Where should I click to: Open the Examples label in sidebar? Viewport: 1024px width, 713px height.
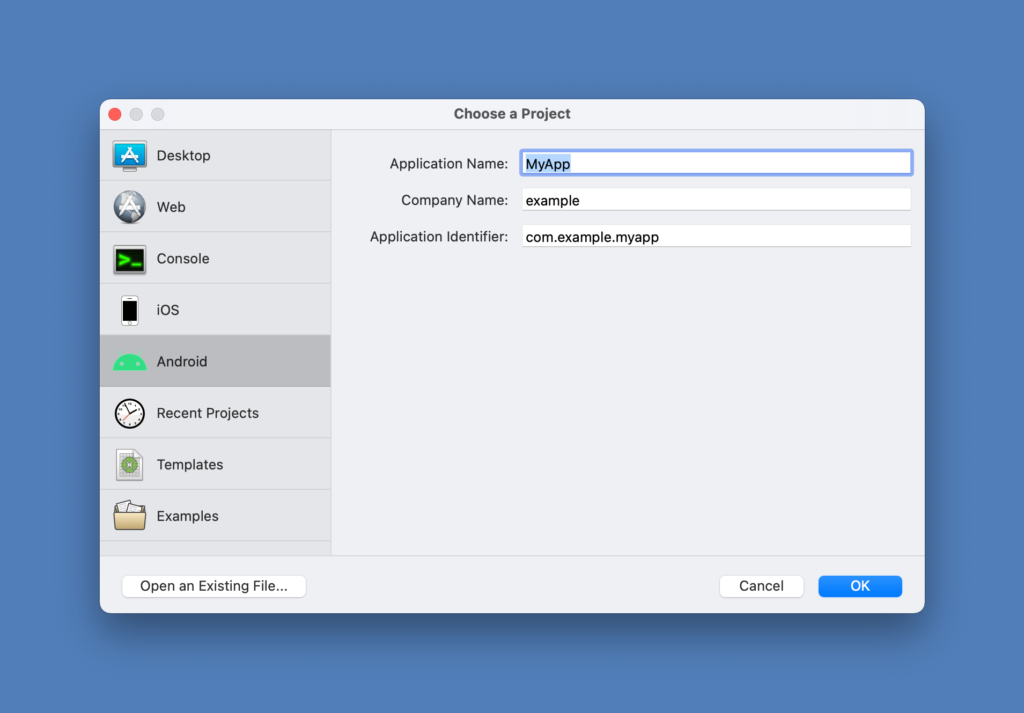tap(187, 516)
